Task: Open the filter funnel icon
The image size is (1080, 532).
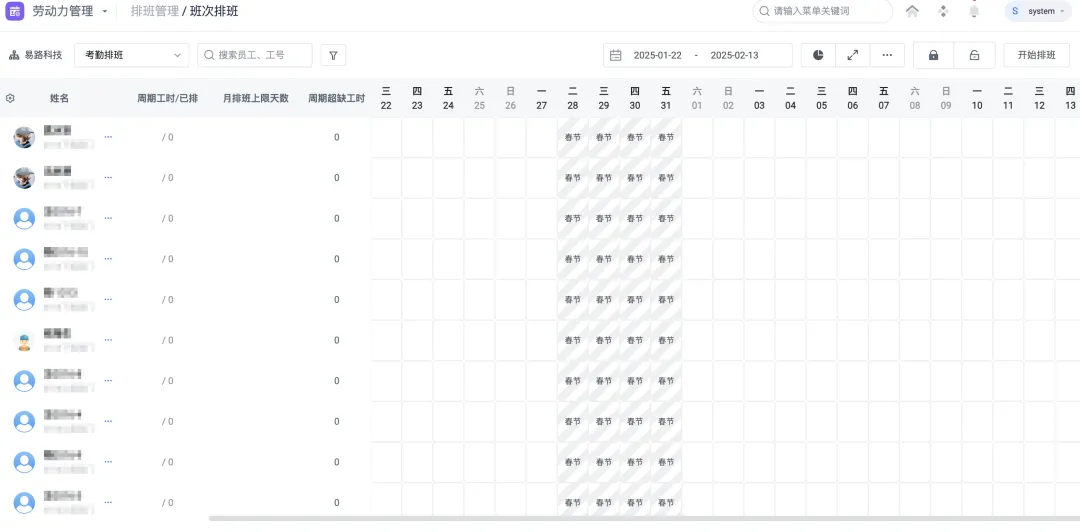Action: (333, 55)
